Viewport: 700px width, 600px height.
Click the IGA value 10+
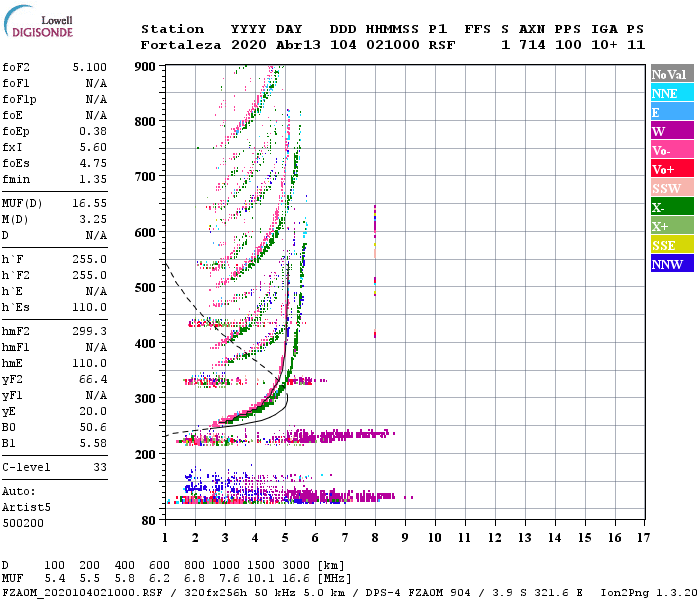604,45
